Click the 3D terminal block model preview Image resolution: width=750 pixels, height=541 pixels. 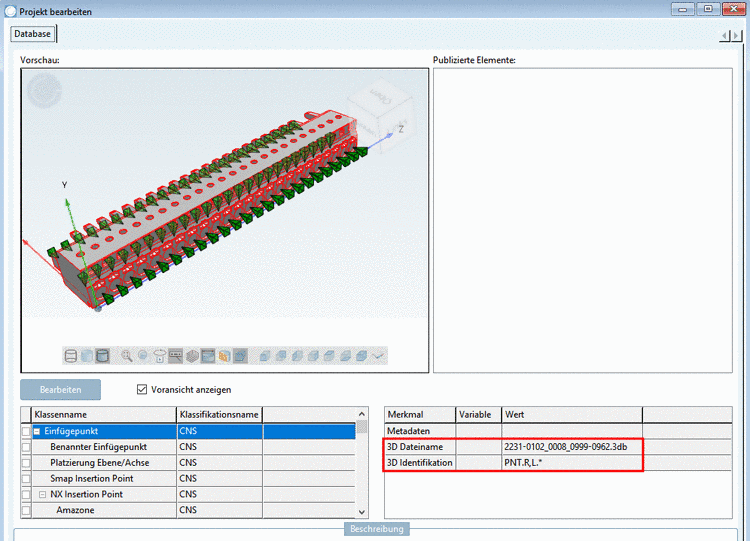coord(206,210)
